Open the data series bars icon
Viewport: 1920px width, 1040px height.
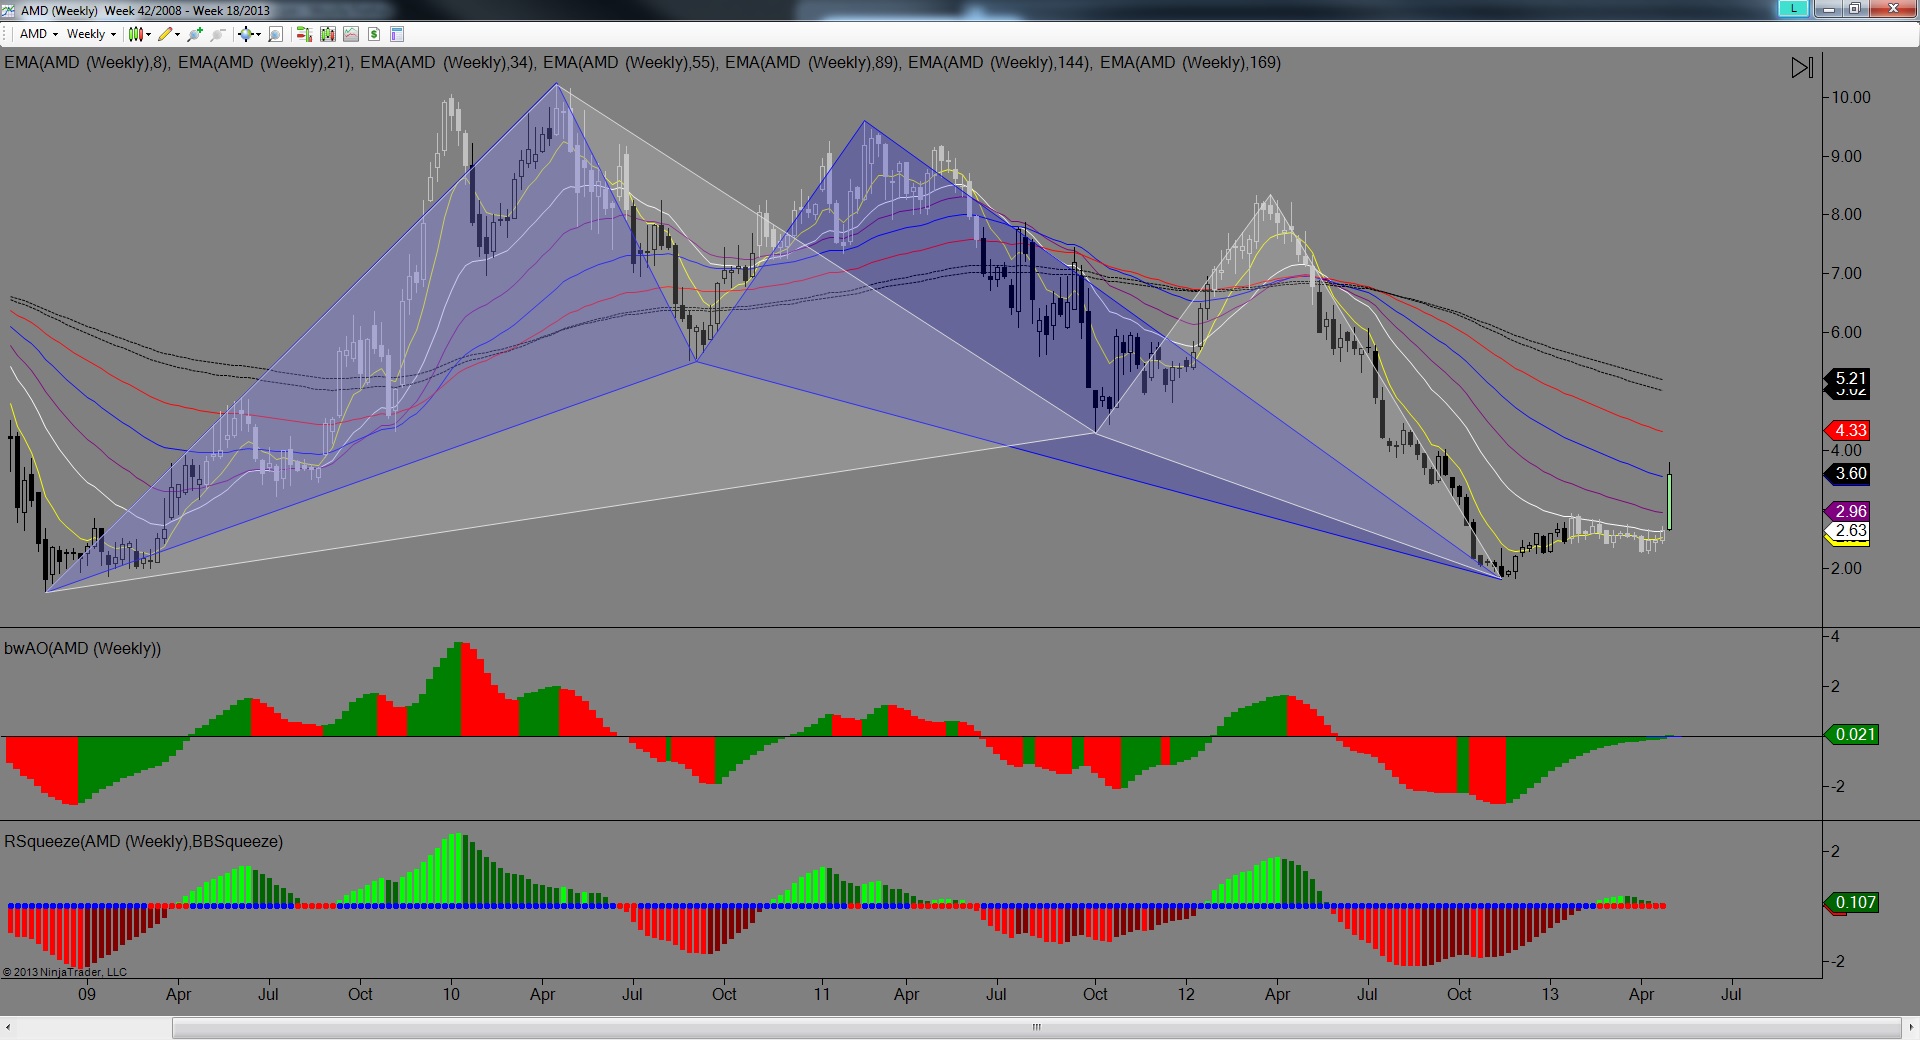coord(328,34)
